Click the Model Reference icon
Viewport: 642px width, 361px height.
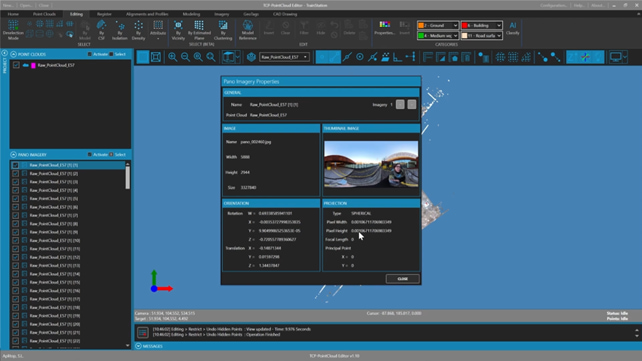(x=247, y=30)
